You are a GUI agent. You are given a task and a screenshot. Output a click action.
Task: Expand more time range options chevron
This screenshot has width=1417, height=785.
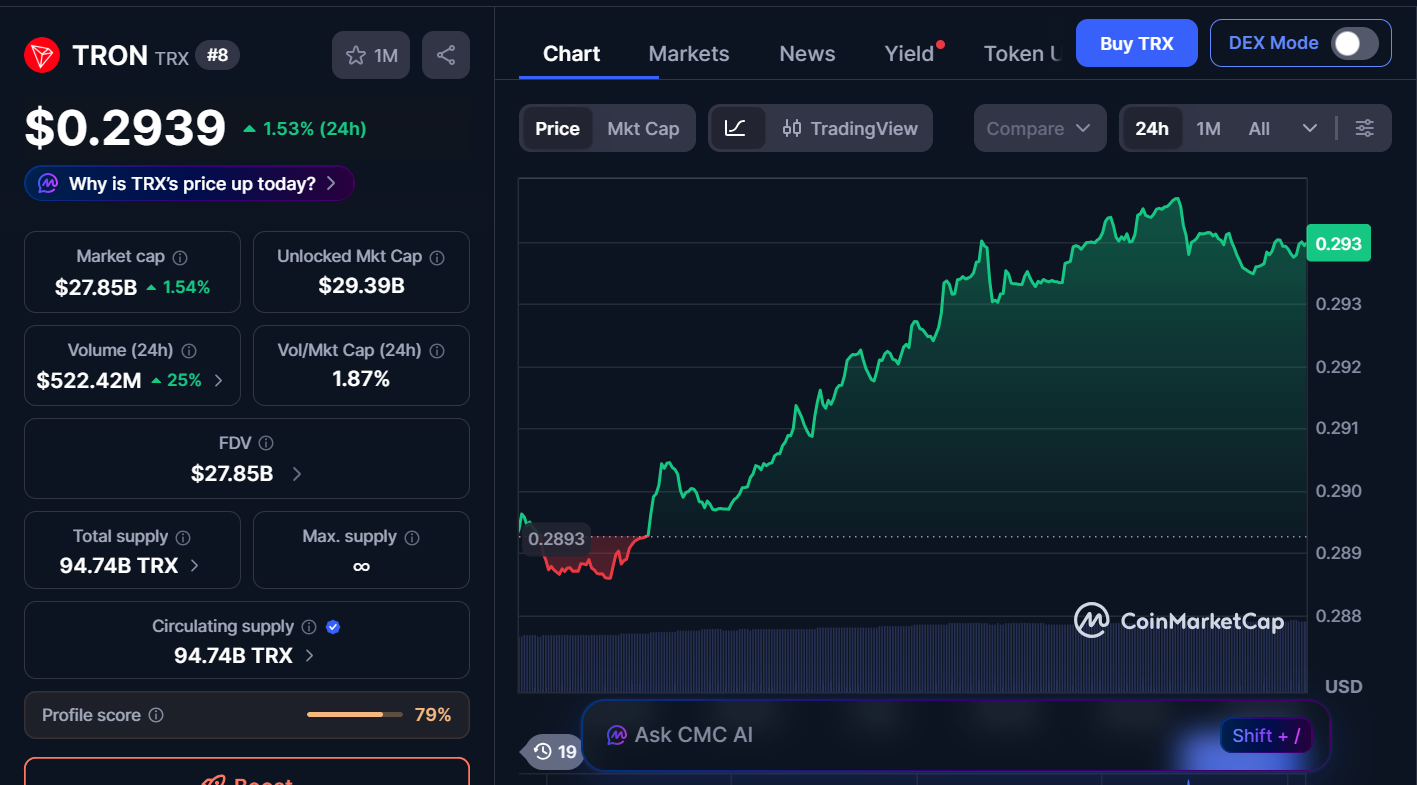point(1310,128)
